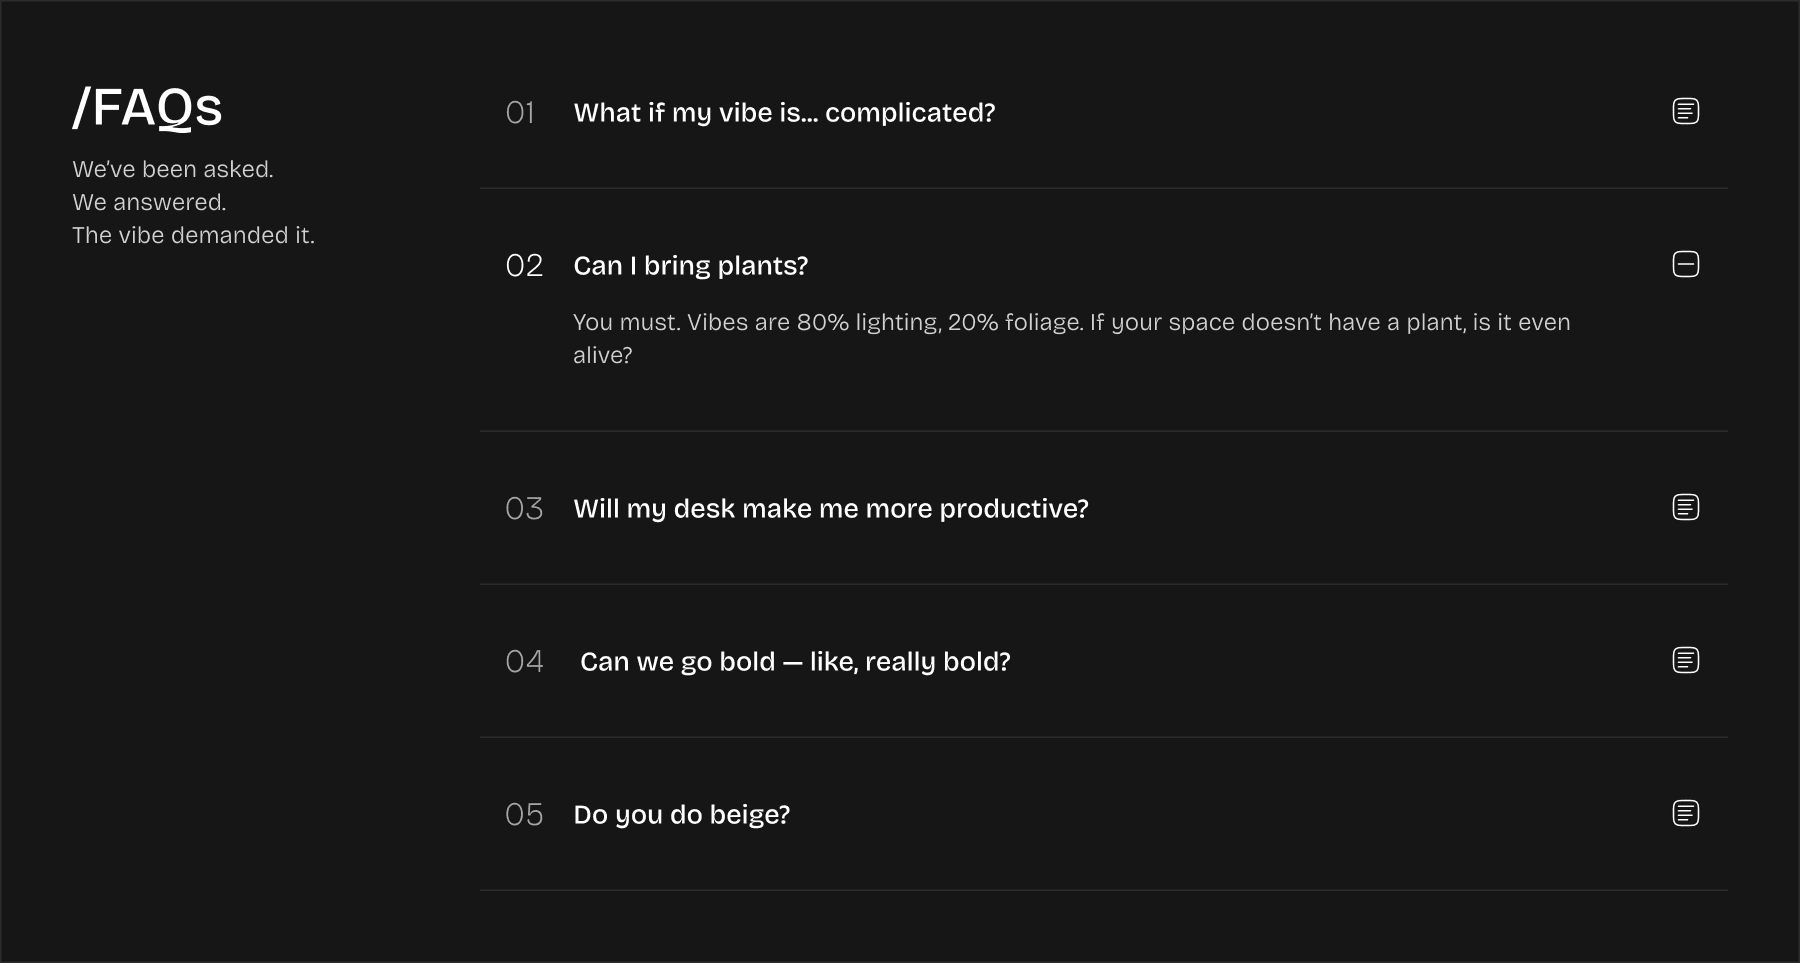Click the number 04 label
The height and width of the screenshot is (963, 1800).
524,662
